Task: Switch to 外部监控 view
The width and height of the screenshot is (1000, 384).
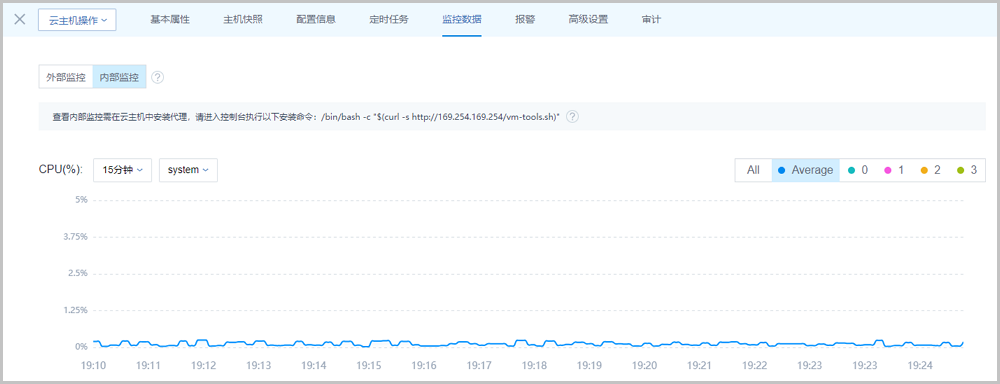Action: click(x=66, y=77)
